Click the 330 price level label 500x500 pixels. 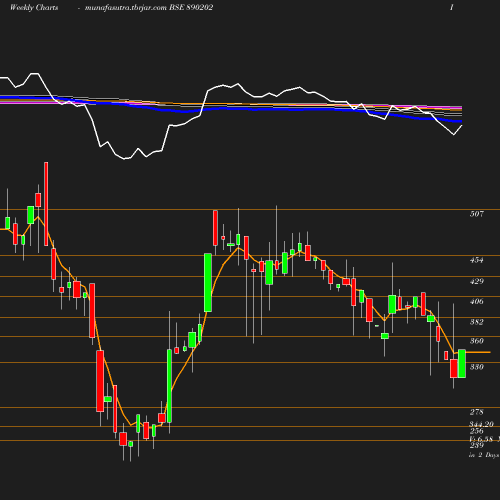[477, 367]
